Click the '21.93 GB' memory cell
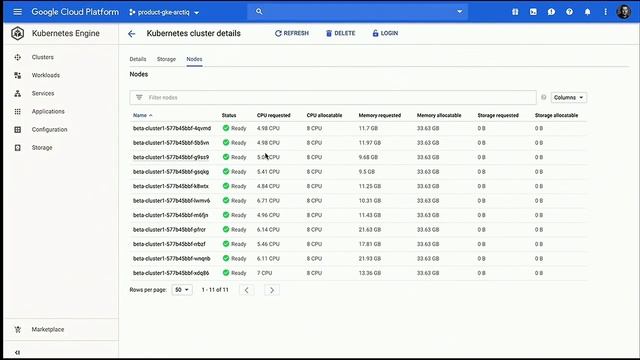Viewport: 640px width, 360px height. 369,258
